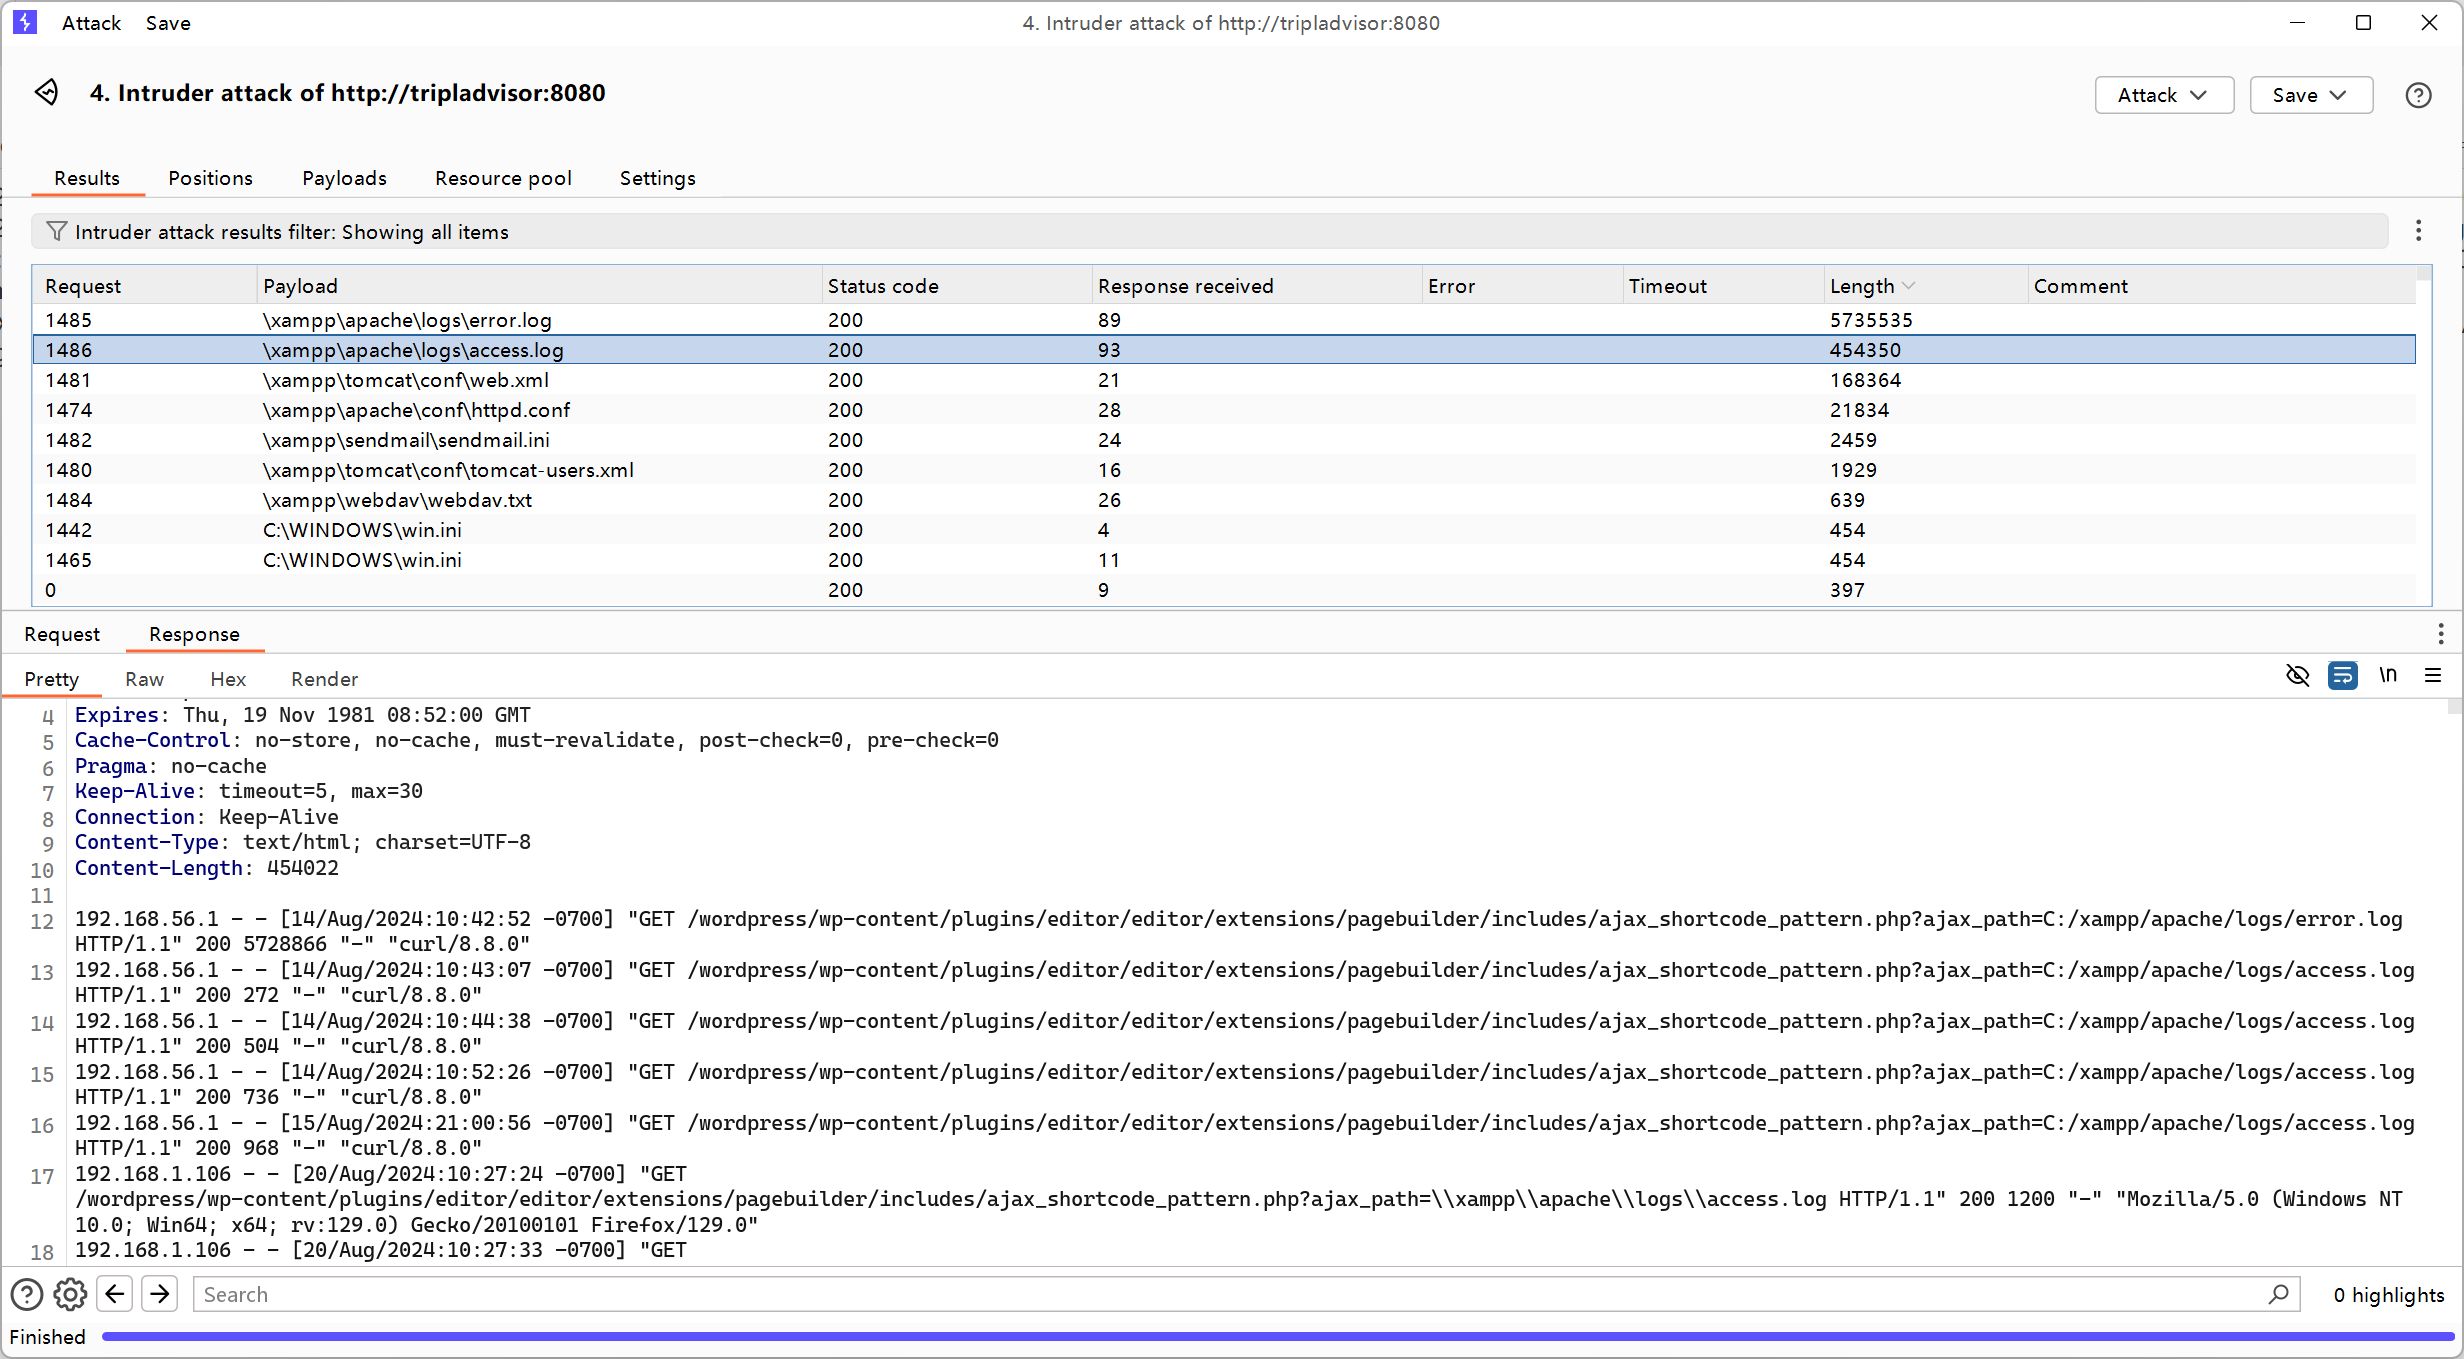Select the Results tab
This screenshot has width=2464, height=1359.
(x=87, y=178)
